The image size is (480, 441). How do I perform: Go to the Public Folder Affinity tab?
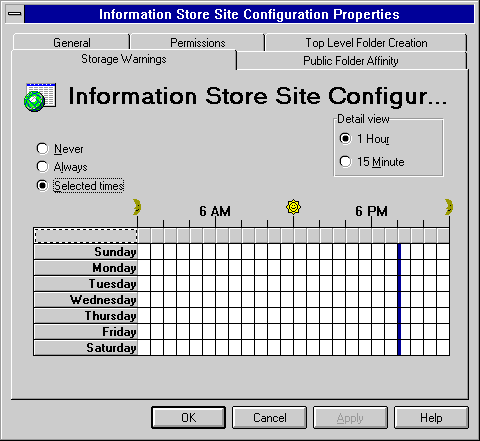click(x=351, y=61)
